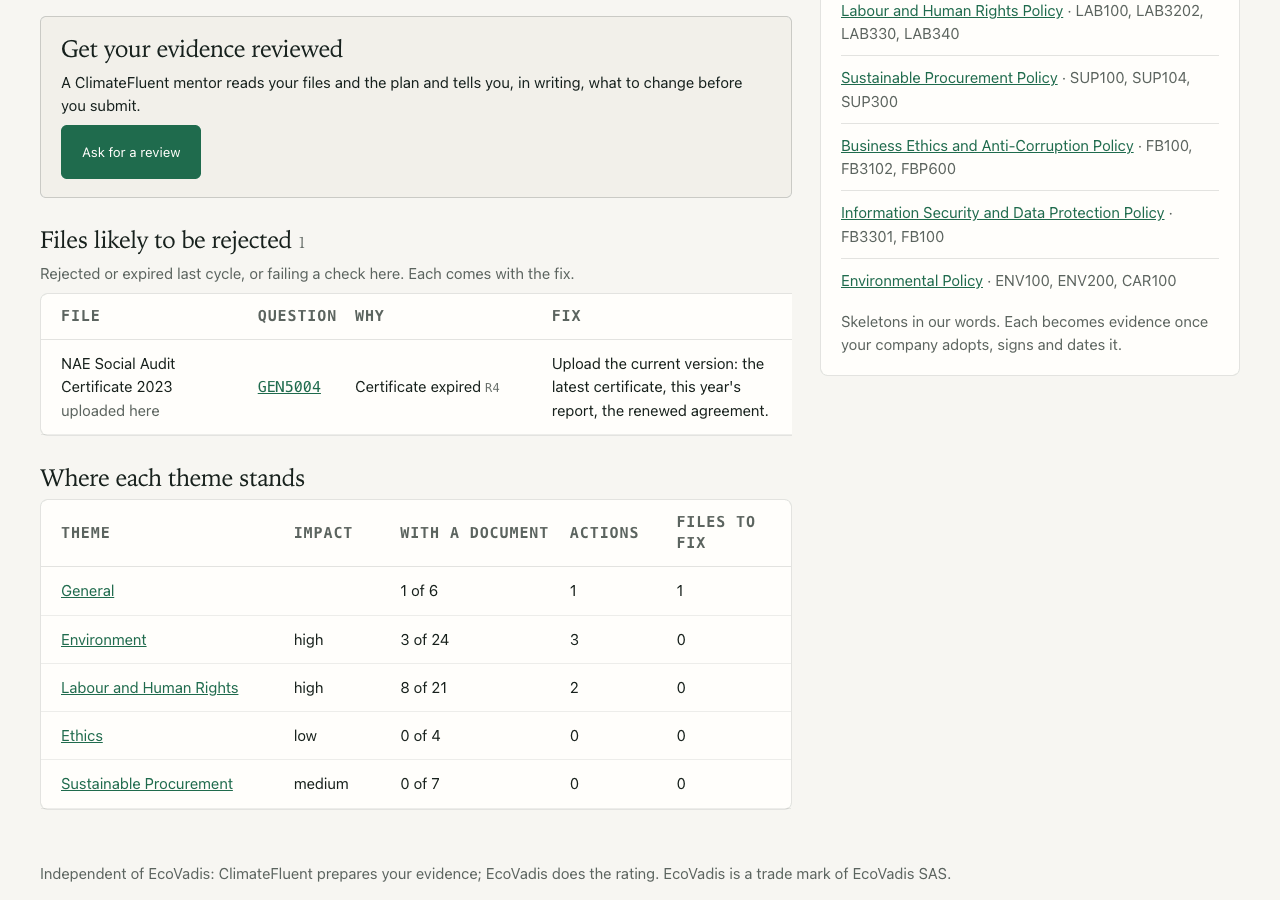Click the '0 of 4' cell for Ethics
This screenshot has width=1280, height=900.
click(420, 735)
